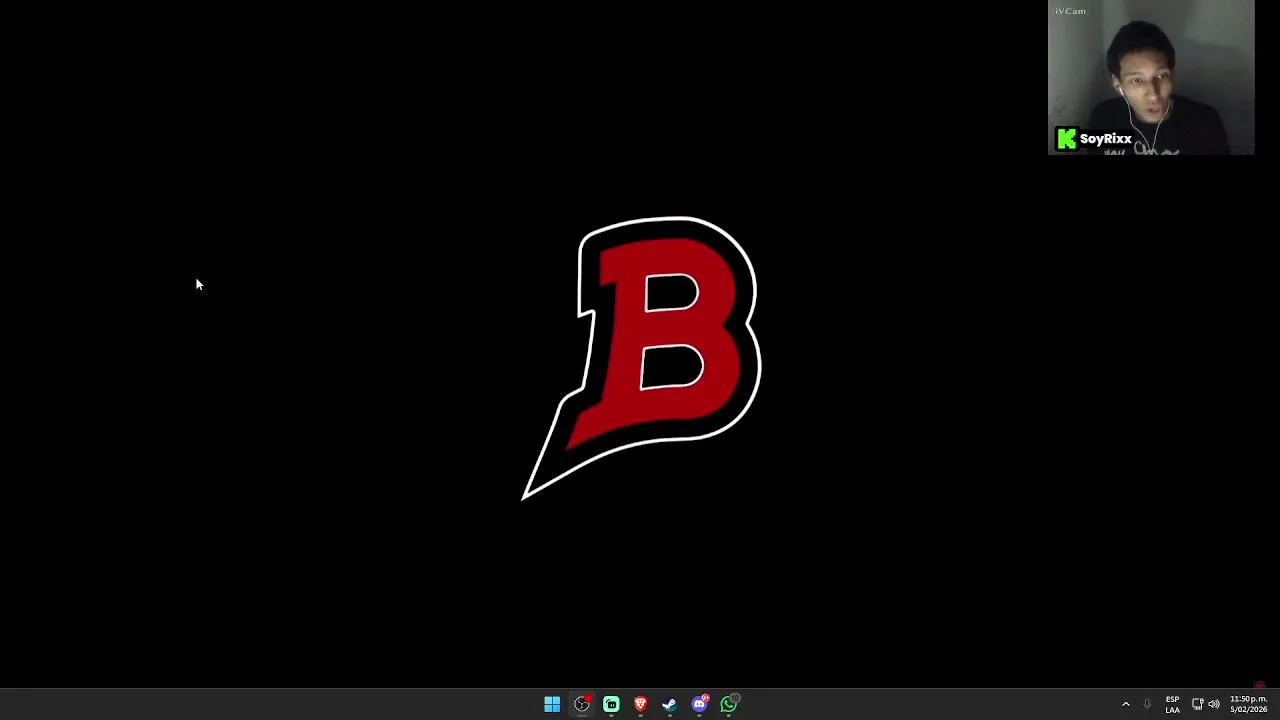The width and height of the screenshot is (1280, 720).
Task: Click the SoyRixx name label
Action: (1106, 139)
